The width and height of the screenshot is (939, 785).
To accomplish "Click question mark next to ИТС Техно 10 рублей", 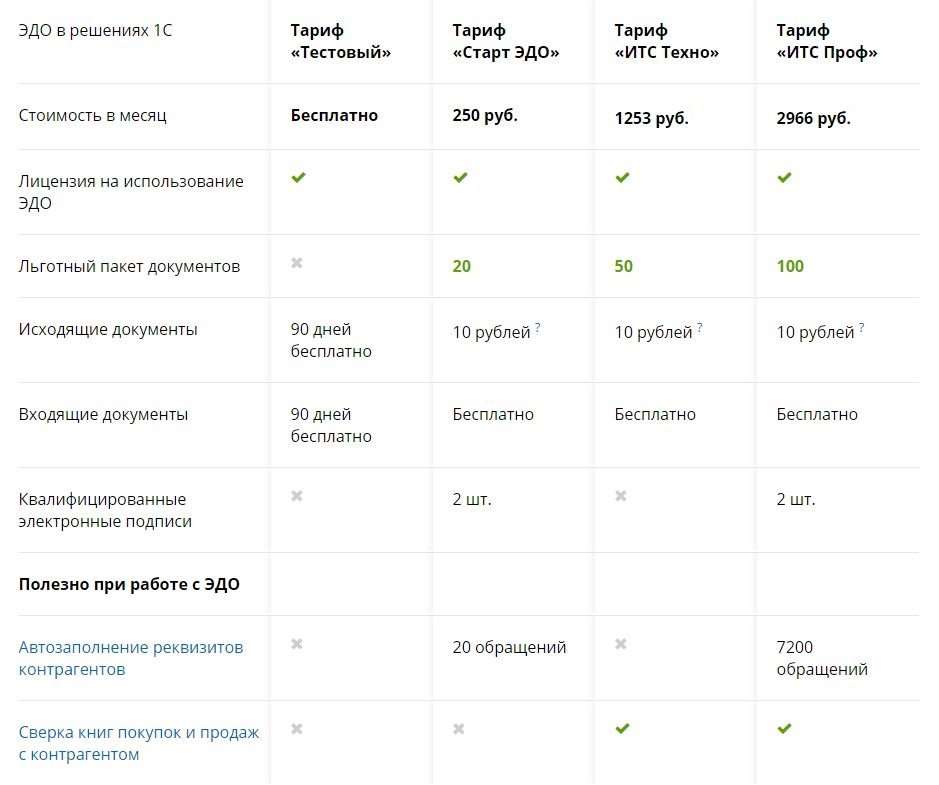I will (x=699, y=327).
